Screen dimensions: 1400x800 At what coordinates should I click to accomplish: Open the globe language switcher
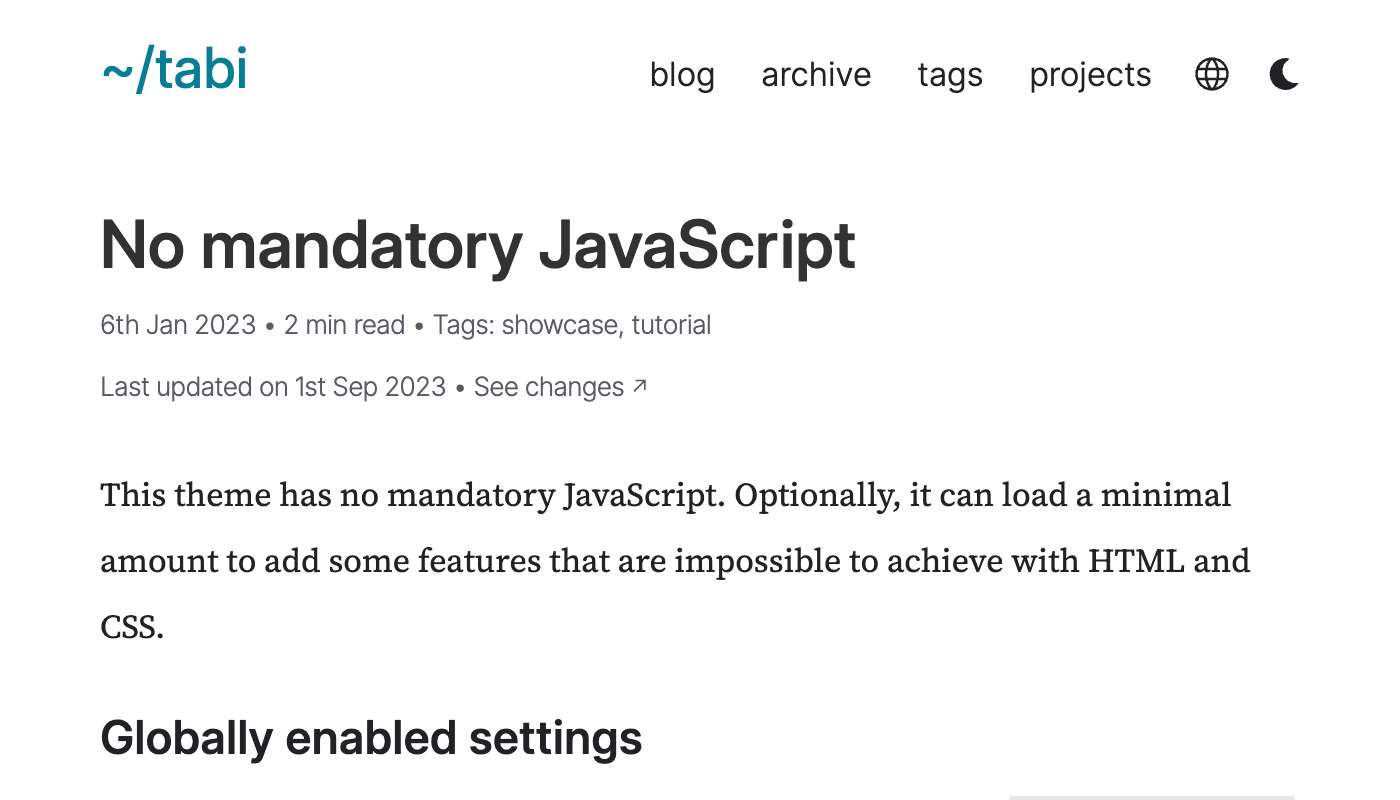coord(1211,75)
